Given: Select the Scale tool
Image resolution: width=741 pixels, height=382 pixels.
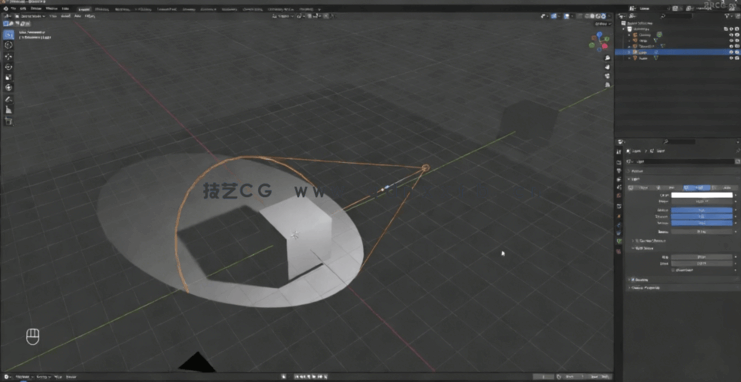Looking at the screenshot, I should 9,77.
